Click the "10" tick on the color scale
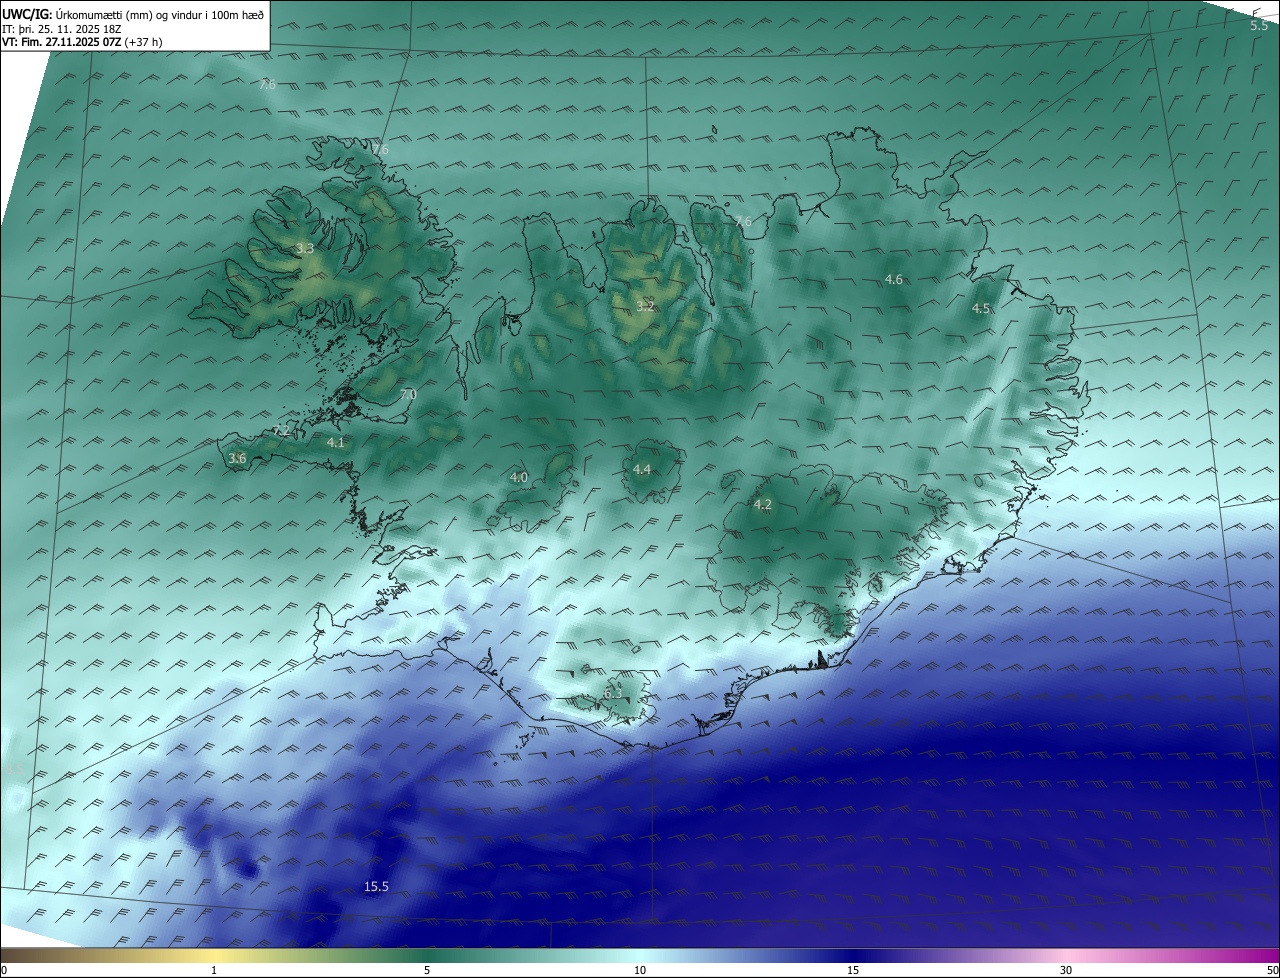This screenshot has height=978, width=1280. (x=640, y=970)
